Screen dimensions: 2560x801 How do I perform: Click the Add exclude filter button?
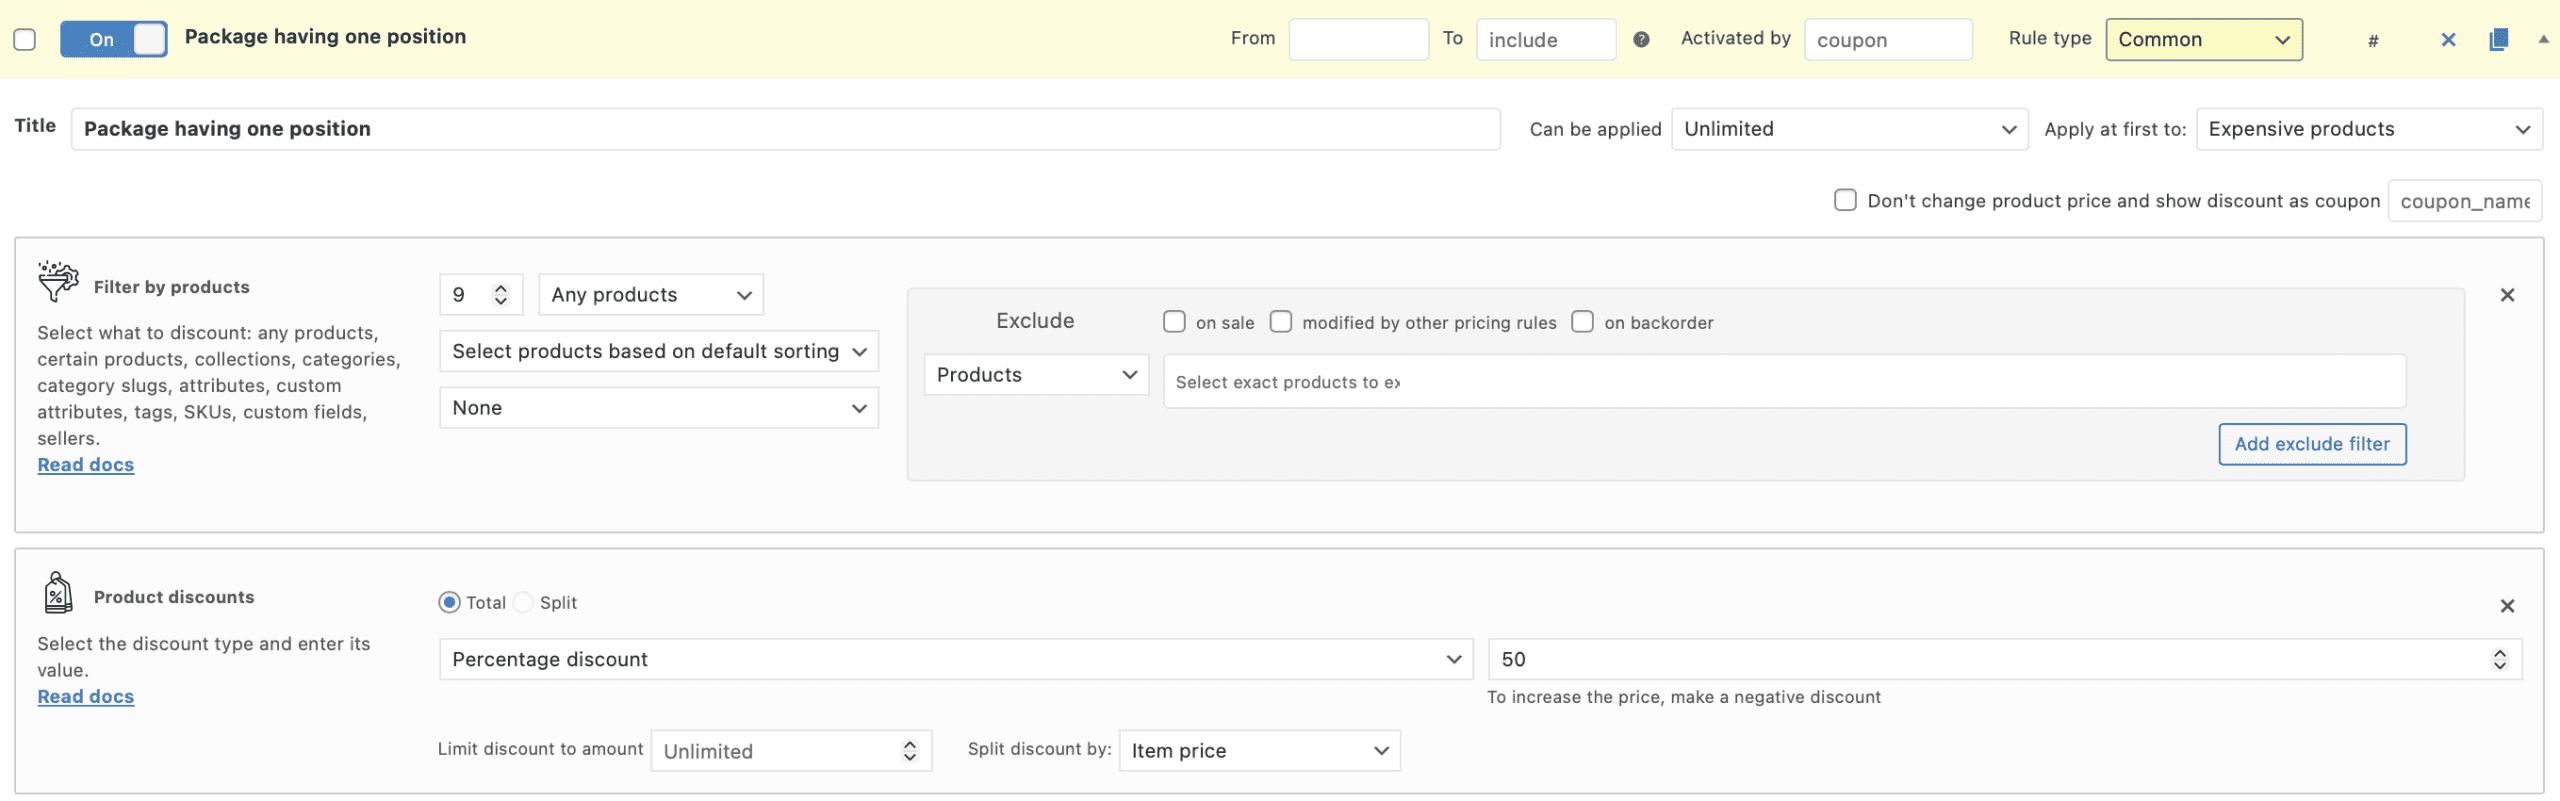(x=2311, y=444)
